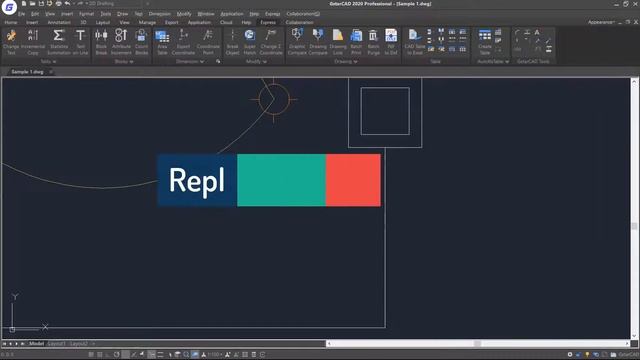Activate the Break Object tool
Screen dimensions: 640x360
[x=233, y=42]
